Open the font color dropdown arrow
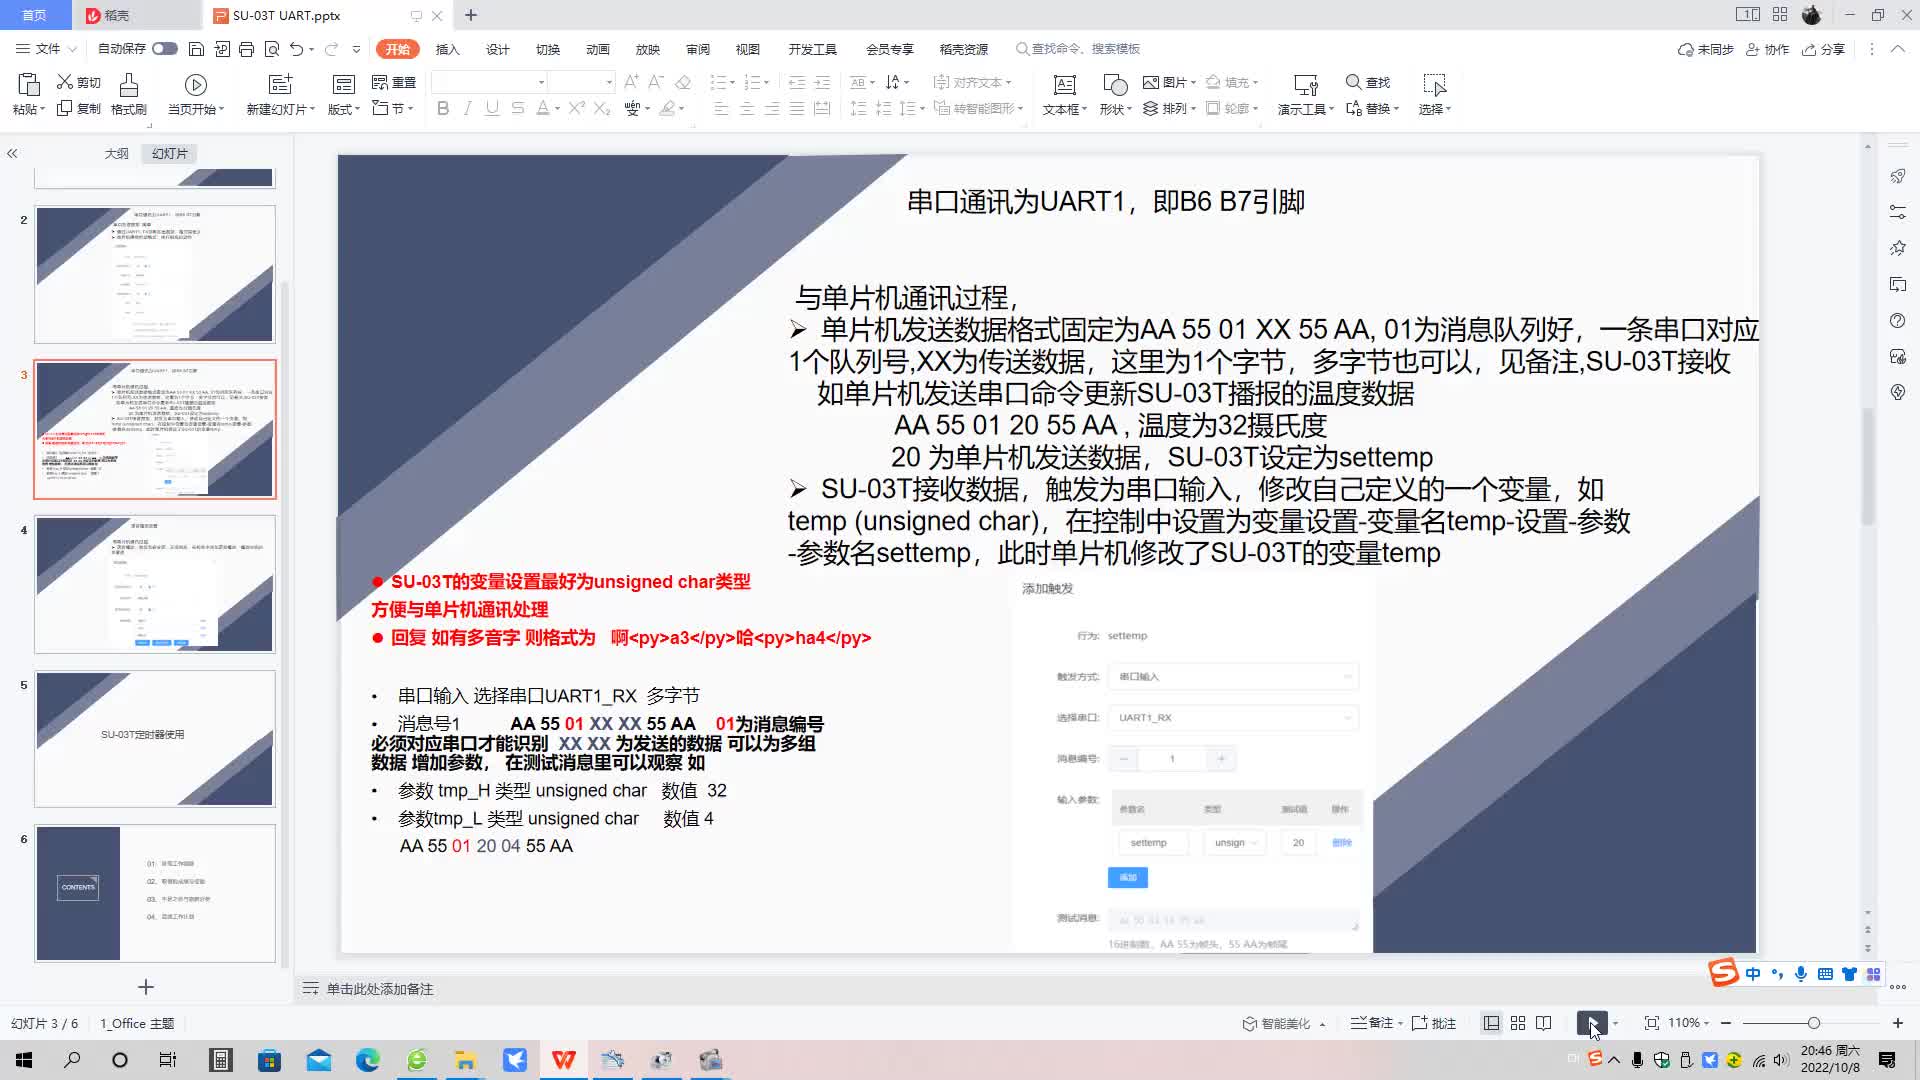The width and height of the screenshot is (1920, 1080). (x=556, y=109)
